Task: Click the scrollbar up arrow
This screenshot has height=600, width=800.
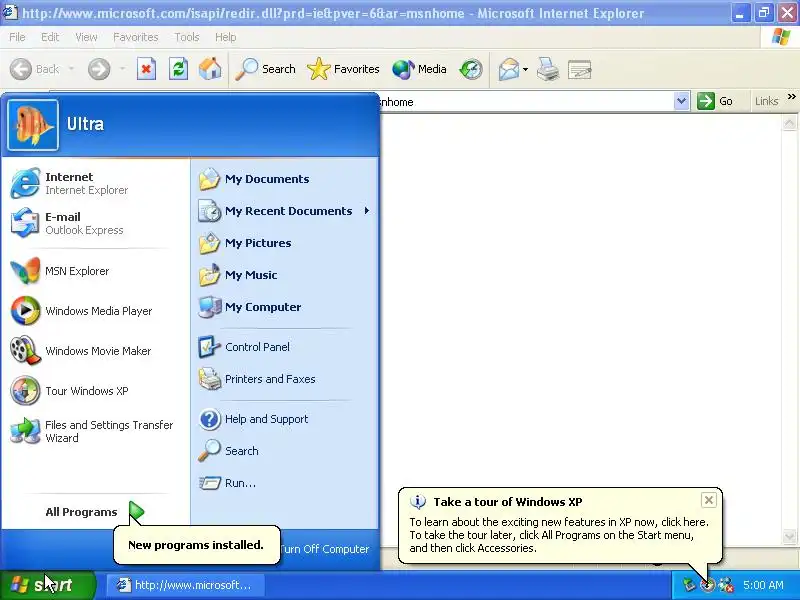Action: pyautogui.click(x=789, y=123)
